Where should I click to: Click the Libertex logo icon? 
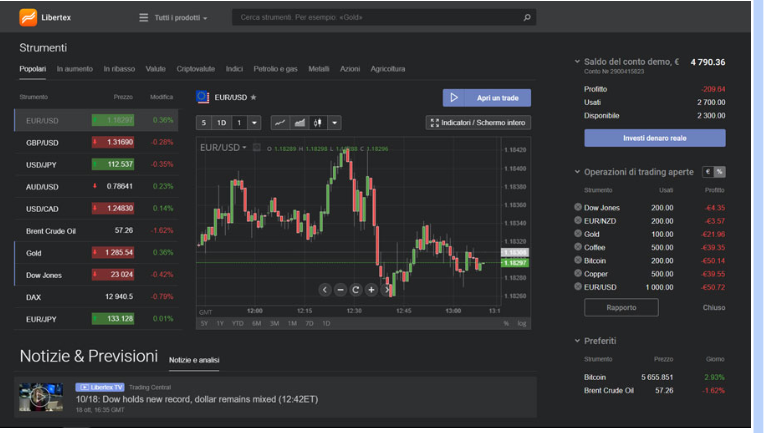coord(28,18)
